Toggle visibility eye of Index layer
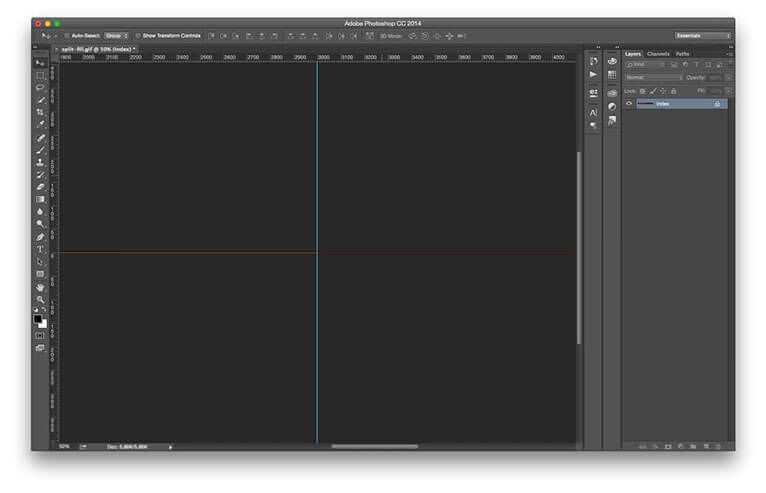The height and width of the screenshot is (493, 766). (629, 104)
